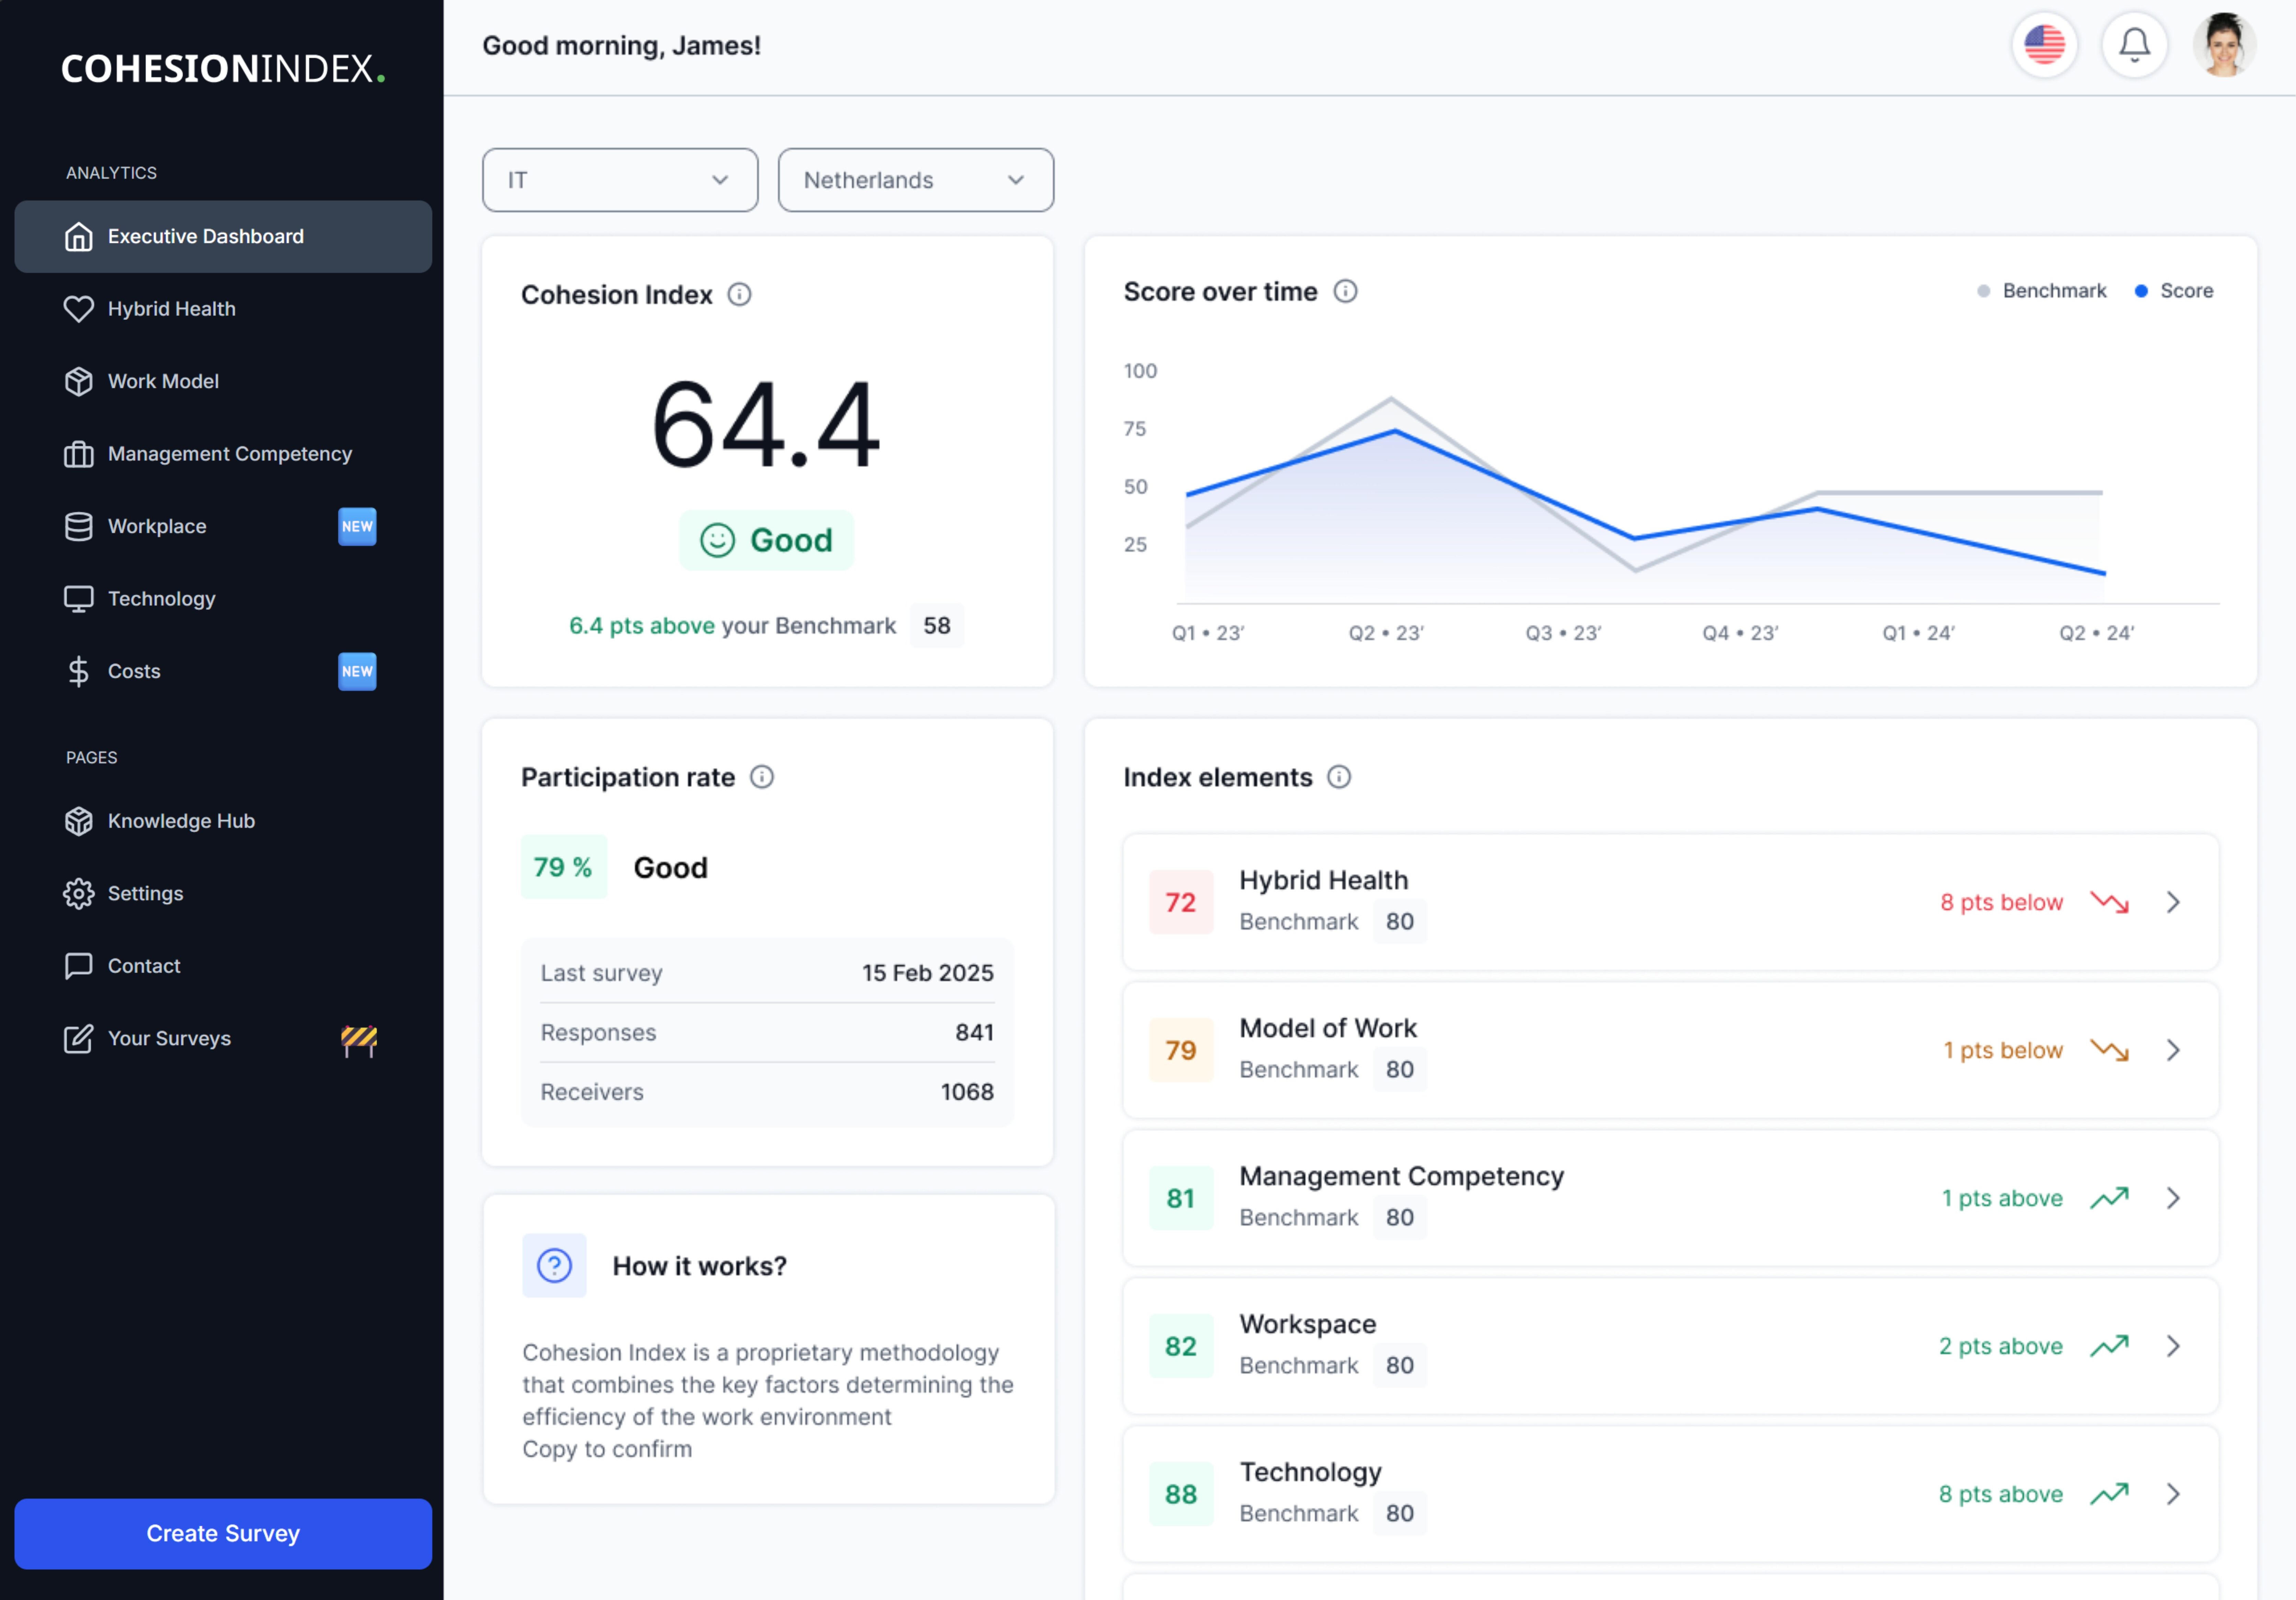This screenshot has width=2296, height=1600.
Task: Open Costs in the sidebar
Action: click(223, 672)
